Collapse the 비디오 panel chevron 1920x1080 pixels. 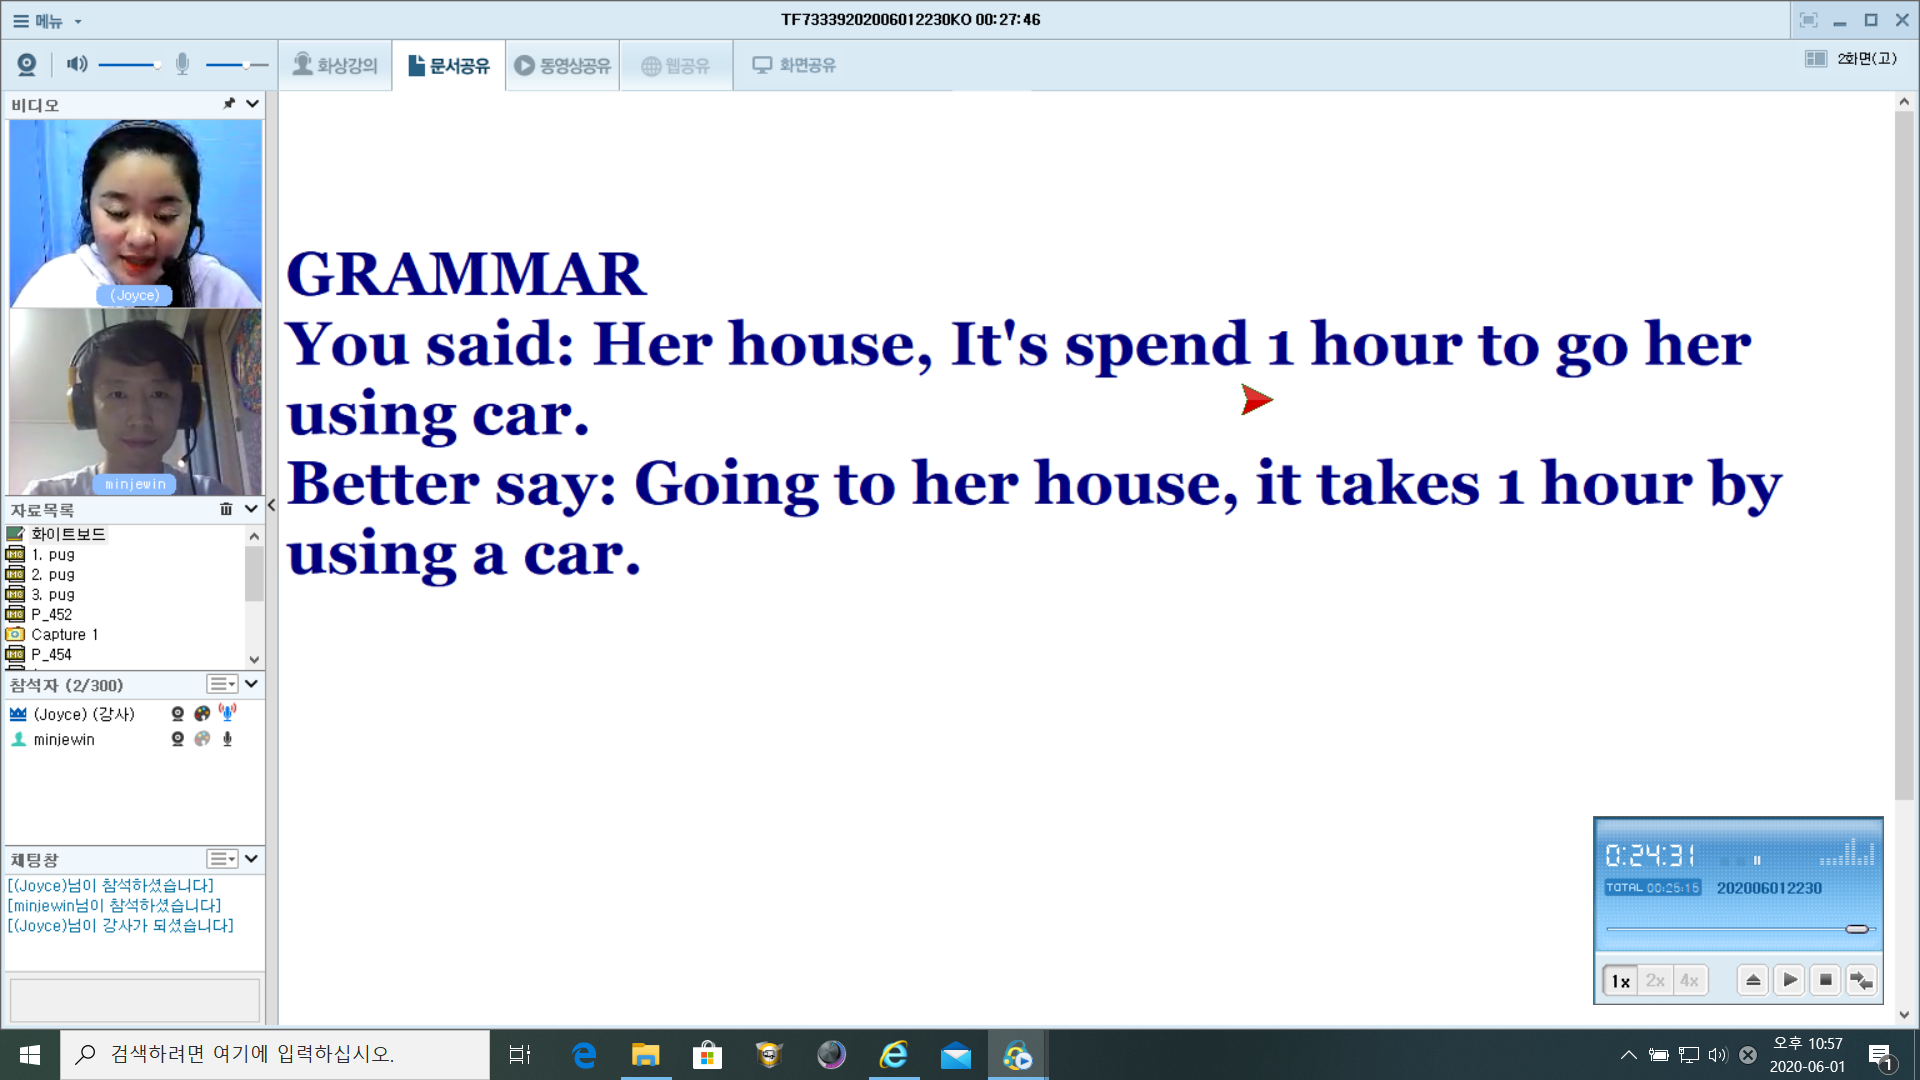252,104
